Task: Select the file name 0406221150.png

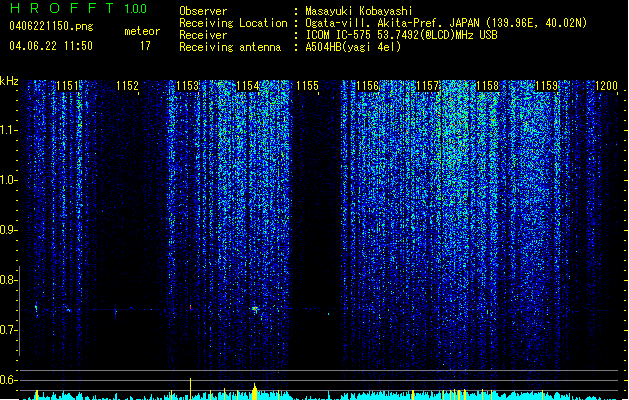Action: click(51, 26)
